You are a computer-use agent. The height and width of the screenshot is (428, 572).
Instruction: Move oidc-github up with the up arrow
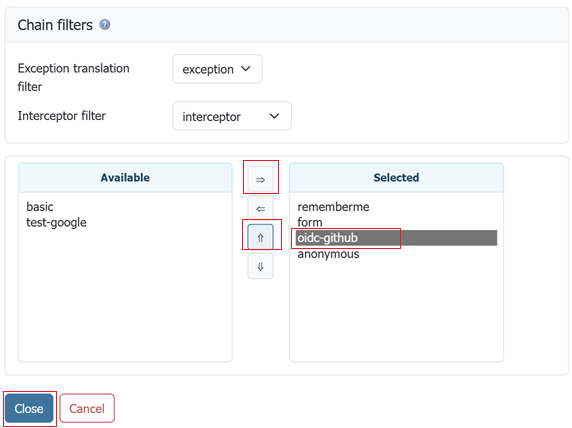pyautogui.click(x=260, y=238)
